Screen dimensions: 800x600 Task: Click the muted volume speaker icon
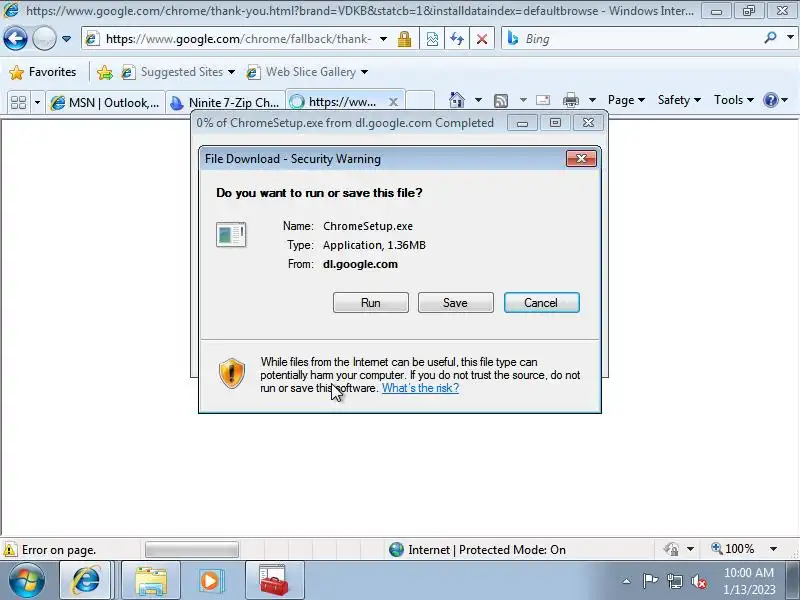tap(699, 581)
